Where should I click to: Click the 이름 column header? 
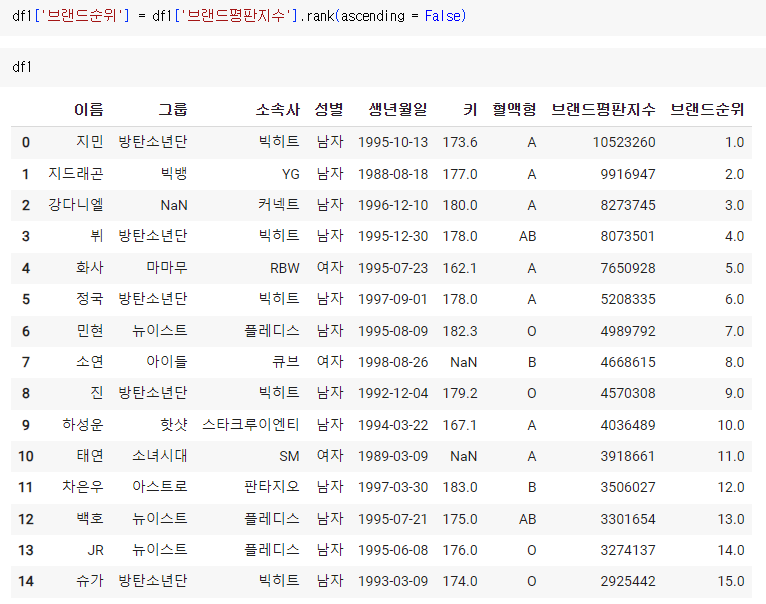click(x=88, y=109)
